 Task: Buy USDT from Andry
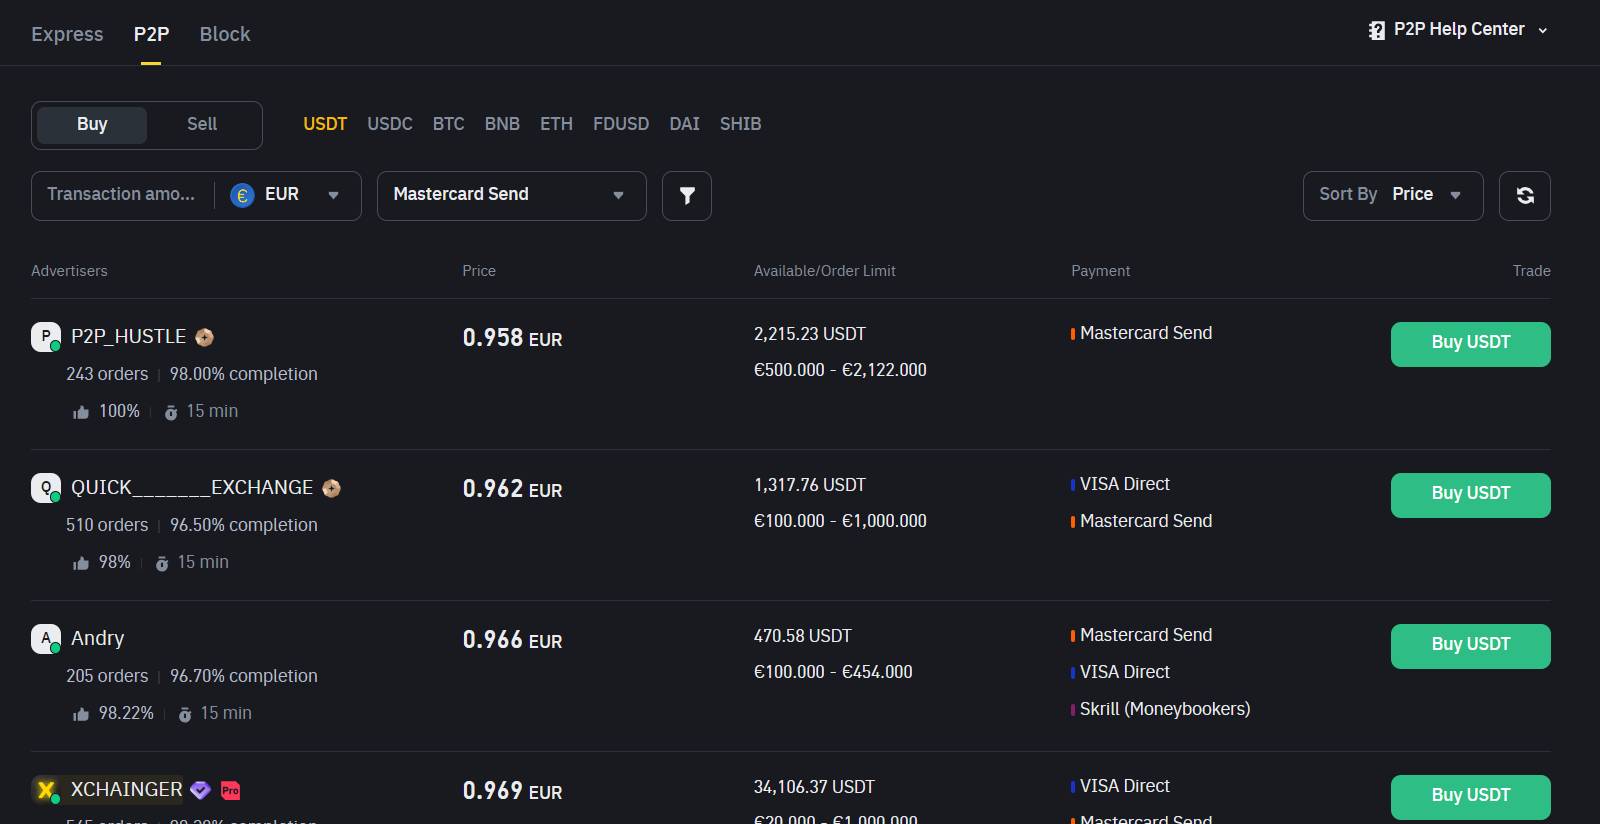pyautogui.click(x=1471, y=646)
